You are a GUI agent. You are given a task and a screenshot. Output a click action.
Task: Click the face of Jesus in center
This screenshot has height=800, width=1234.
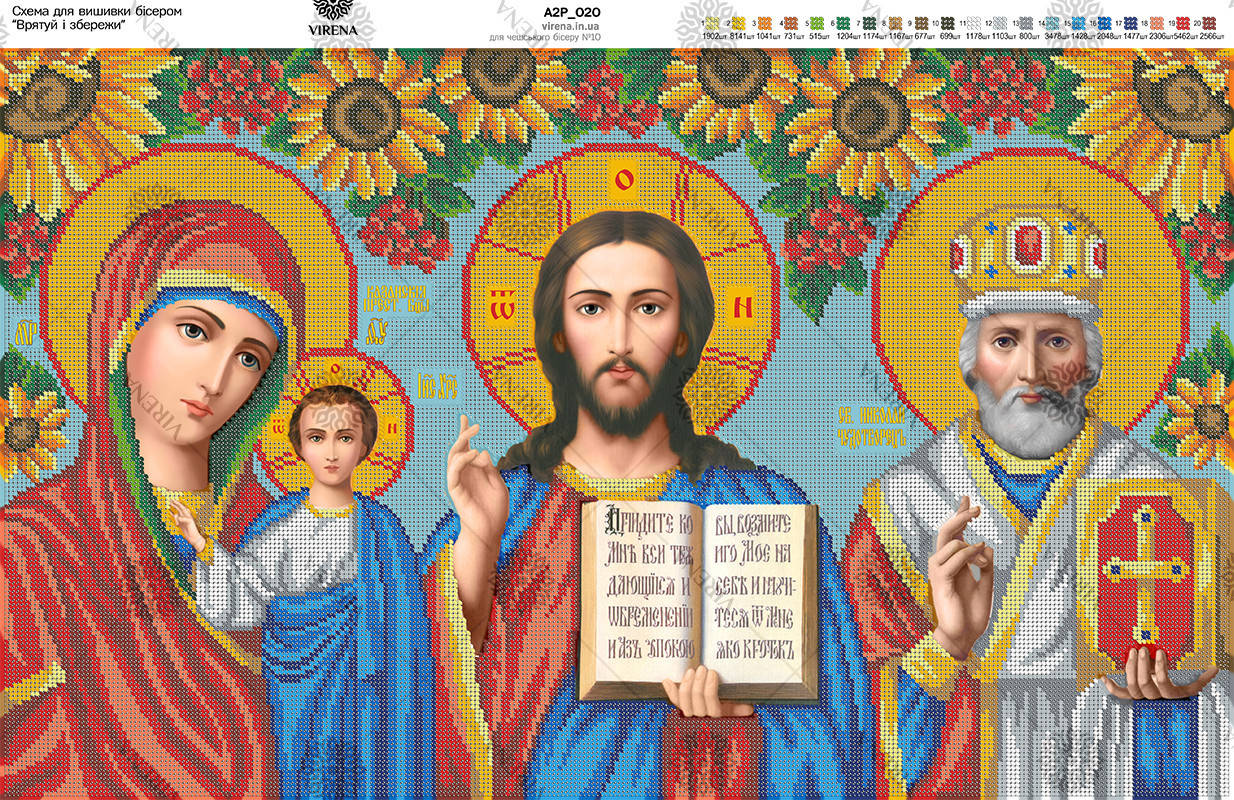pos(618,320)
